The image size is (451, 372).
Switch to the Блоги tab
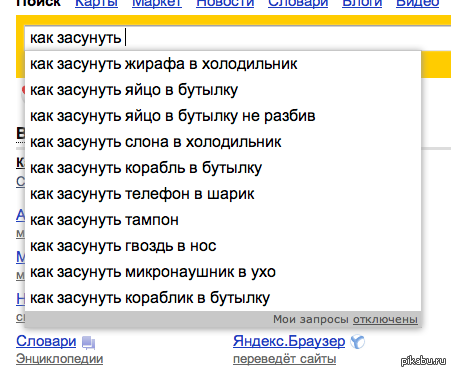tap(362, 3)
